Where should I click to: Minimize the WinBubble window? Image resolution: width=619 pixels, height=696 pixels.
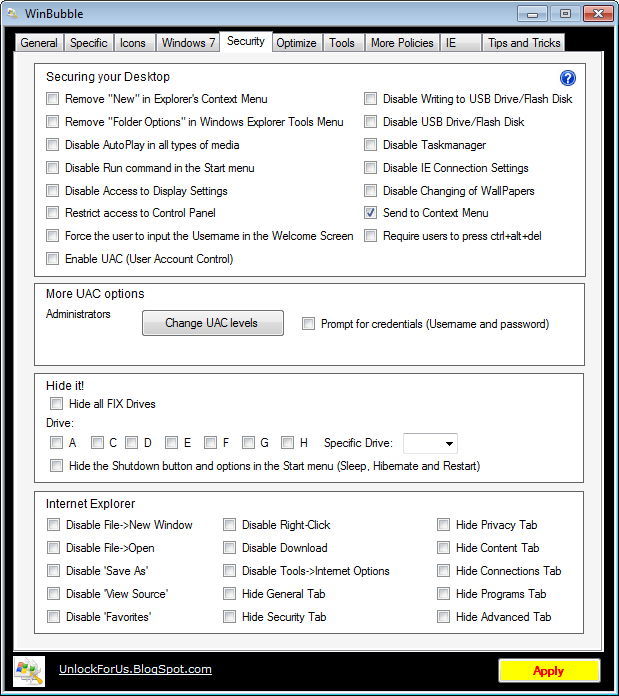[532, 14]
